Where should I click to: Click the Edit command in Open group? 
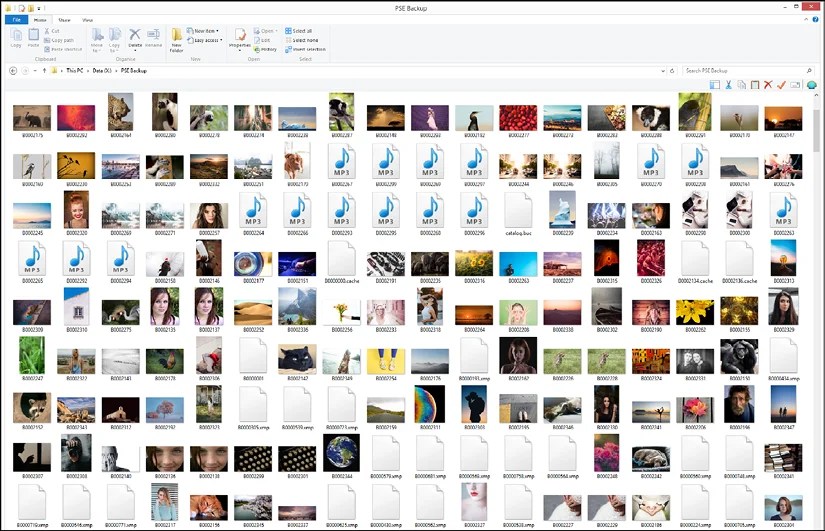262,40
